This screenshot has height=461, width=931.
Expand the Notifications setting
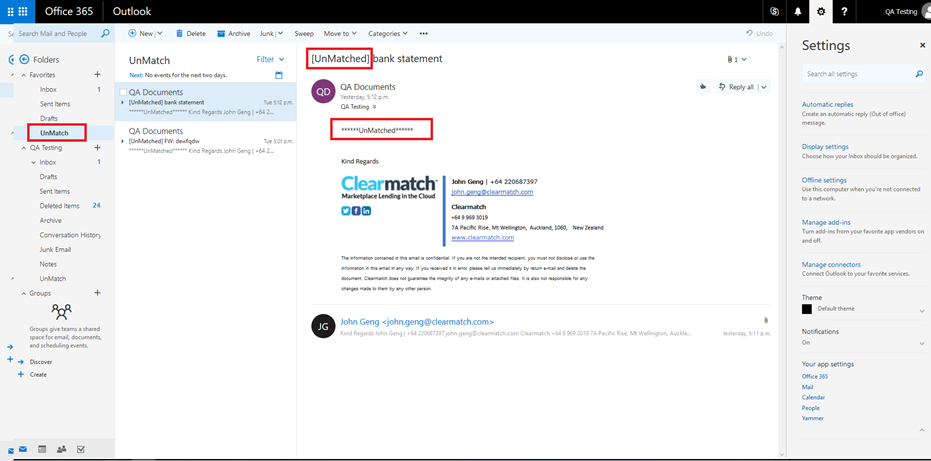pos(922,343)
